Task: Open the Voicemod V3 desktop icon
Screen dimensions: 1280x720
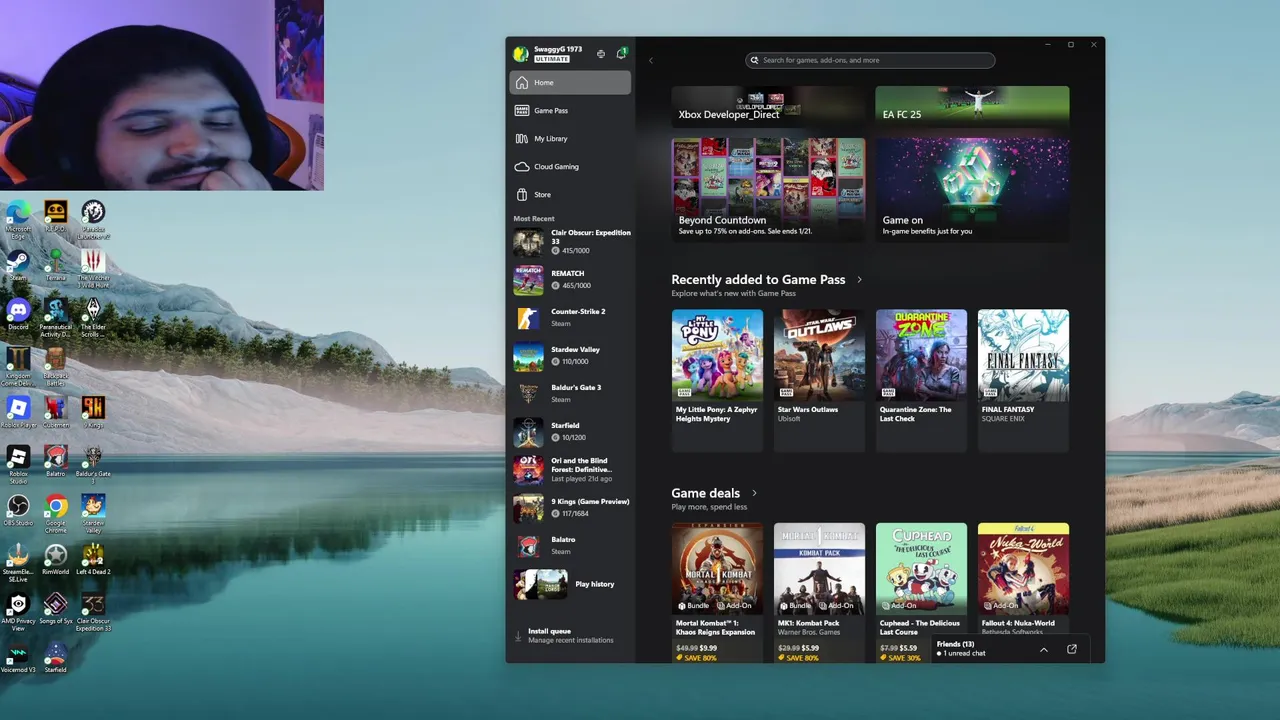Action: 18,658
